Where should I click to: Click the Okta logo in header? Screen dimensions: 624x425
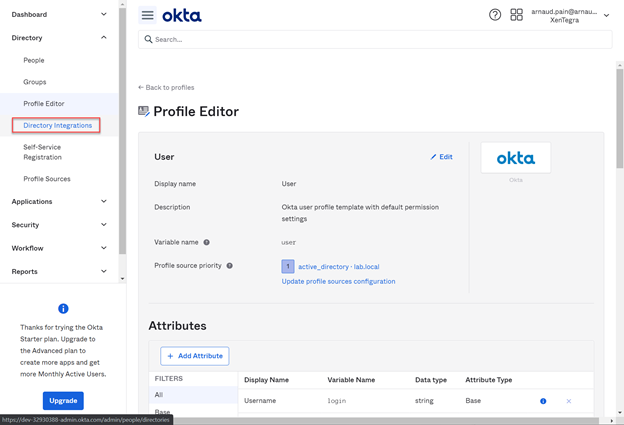tap(182, 15)
